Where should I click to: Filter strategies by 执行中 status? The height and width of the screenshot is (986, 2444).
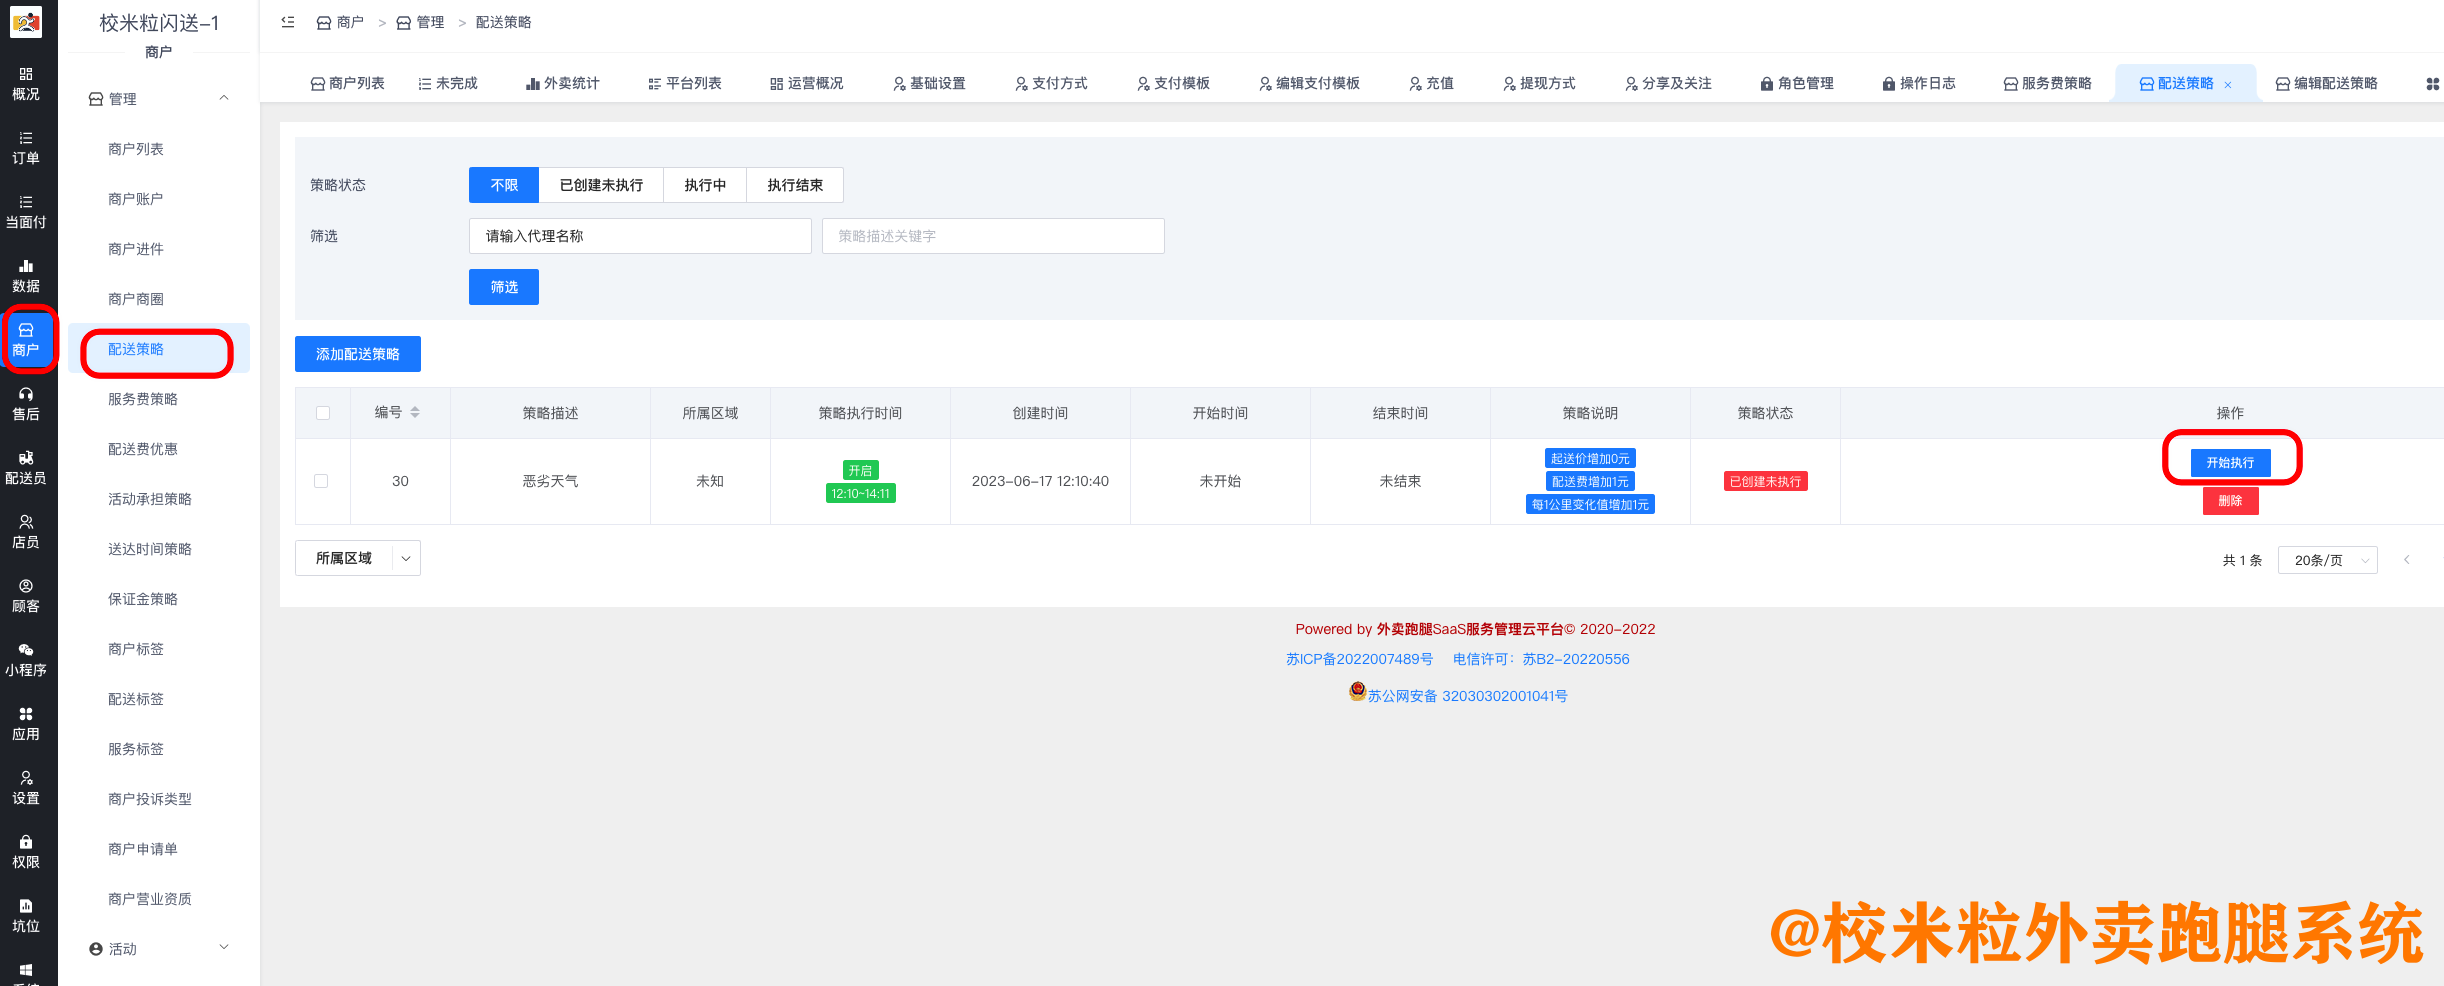tap(705, 184)
